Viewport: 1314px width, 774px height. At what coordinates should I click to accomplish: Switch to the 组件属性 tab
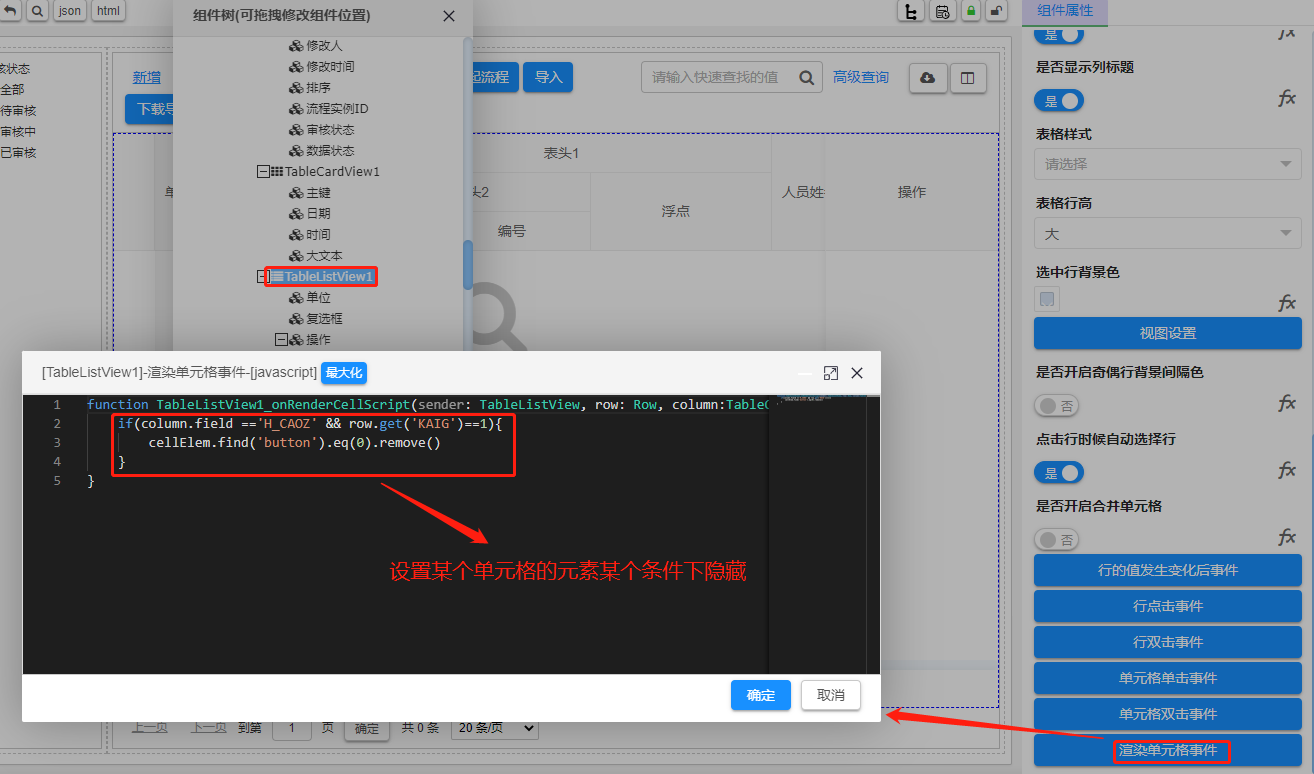pyautogui.click(x=1065, y=11)
